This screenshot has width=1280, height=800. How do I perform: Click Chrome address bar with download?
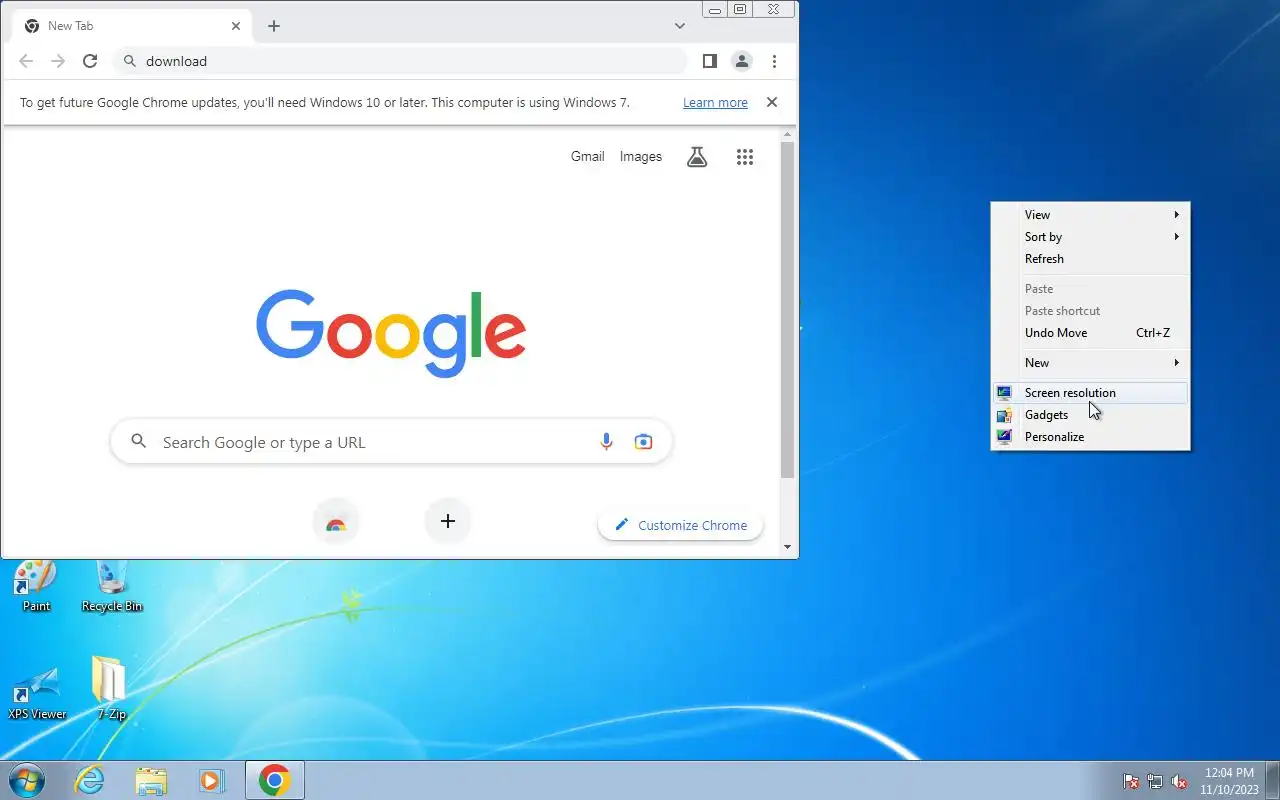click(x=400, y=61)
